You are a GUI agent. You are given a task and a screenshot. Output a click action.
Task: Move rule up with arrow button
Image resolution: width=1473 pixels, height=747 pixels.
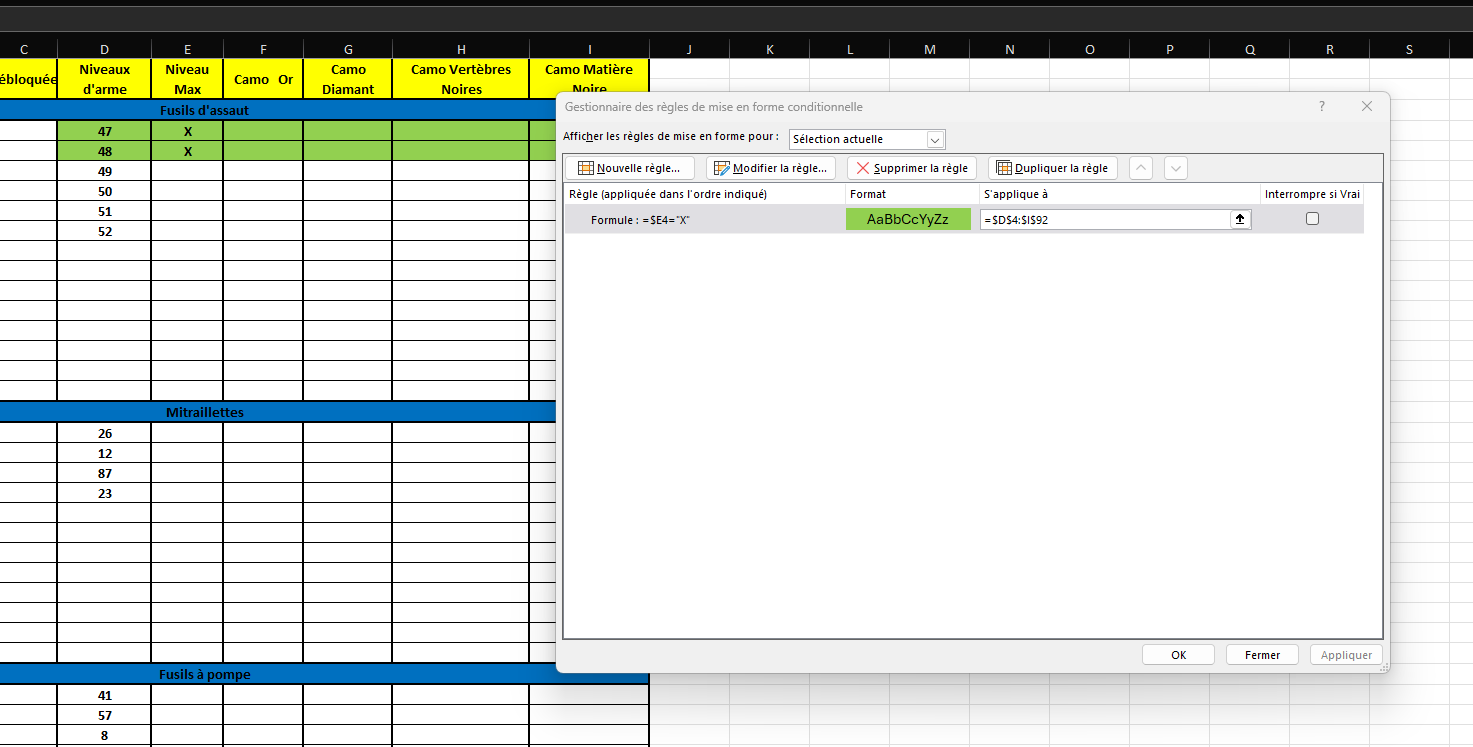[x=1141, y=168]
